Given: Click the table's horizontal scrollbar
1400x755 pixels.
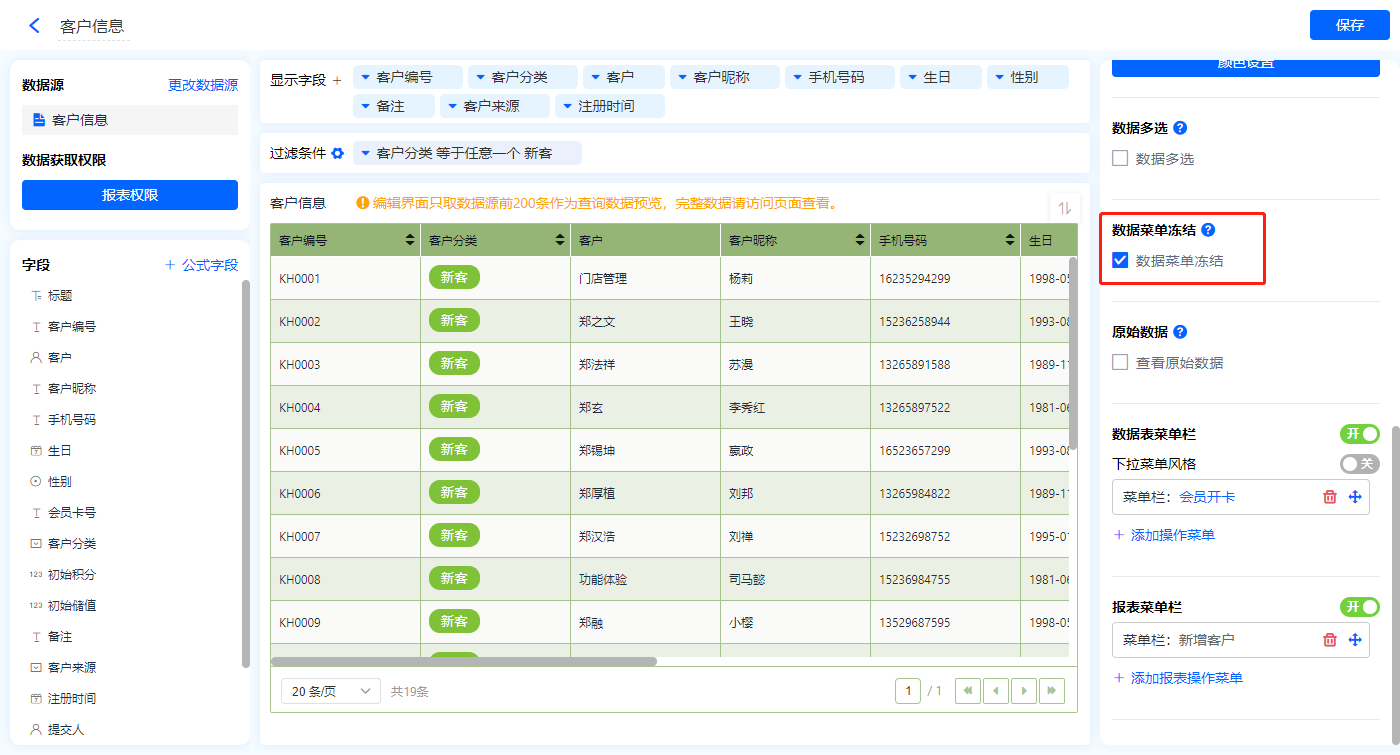Looking at the screenshot, I should [x=463, y=661].
